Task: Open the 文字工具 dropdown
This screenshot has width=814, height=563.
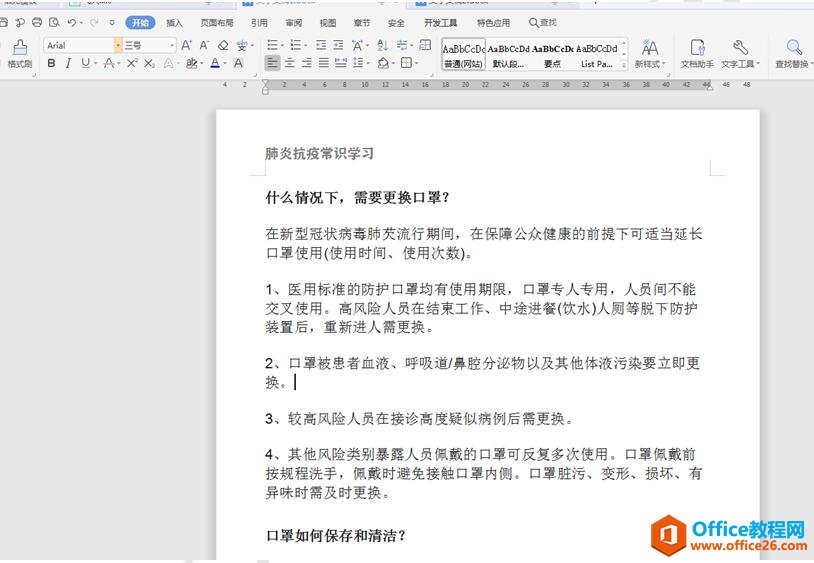Action: click(740, 53)
